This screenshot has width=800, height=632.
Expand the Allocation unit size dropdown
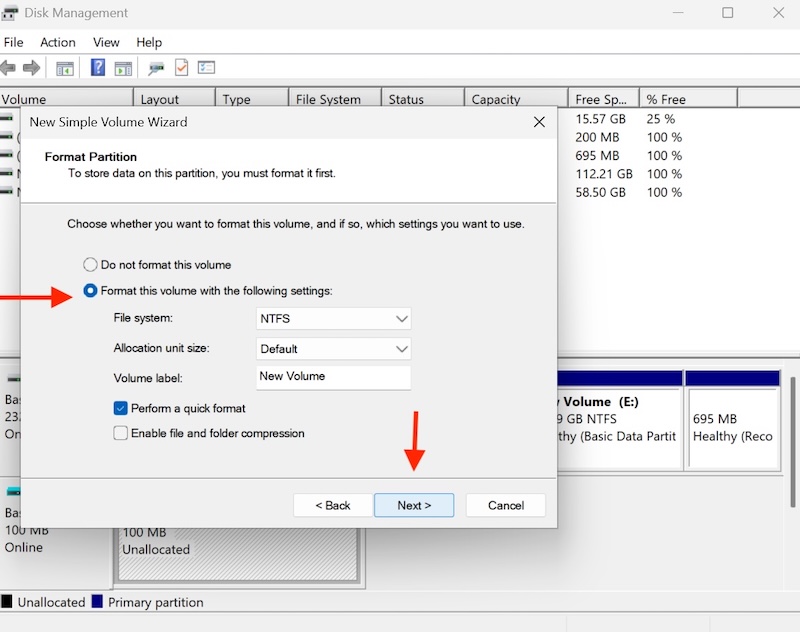(334, 349)
